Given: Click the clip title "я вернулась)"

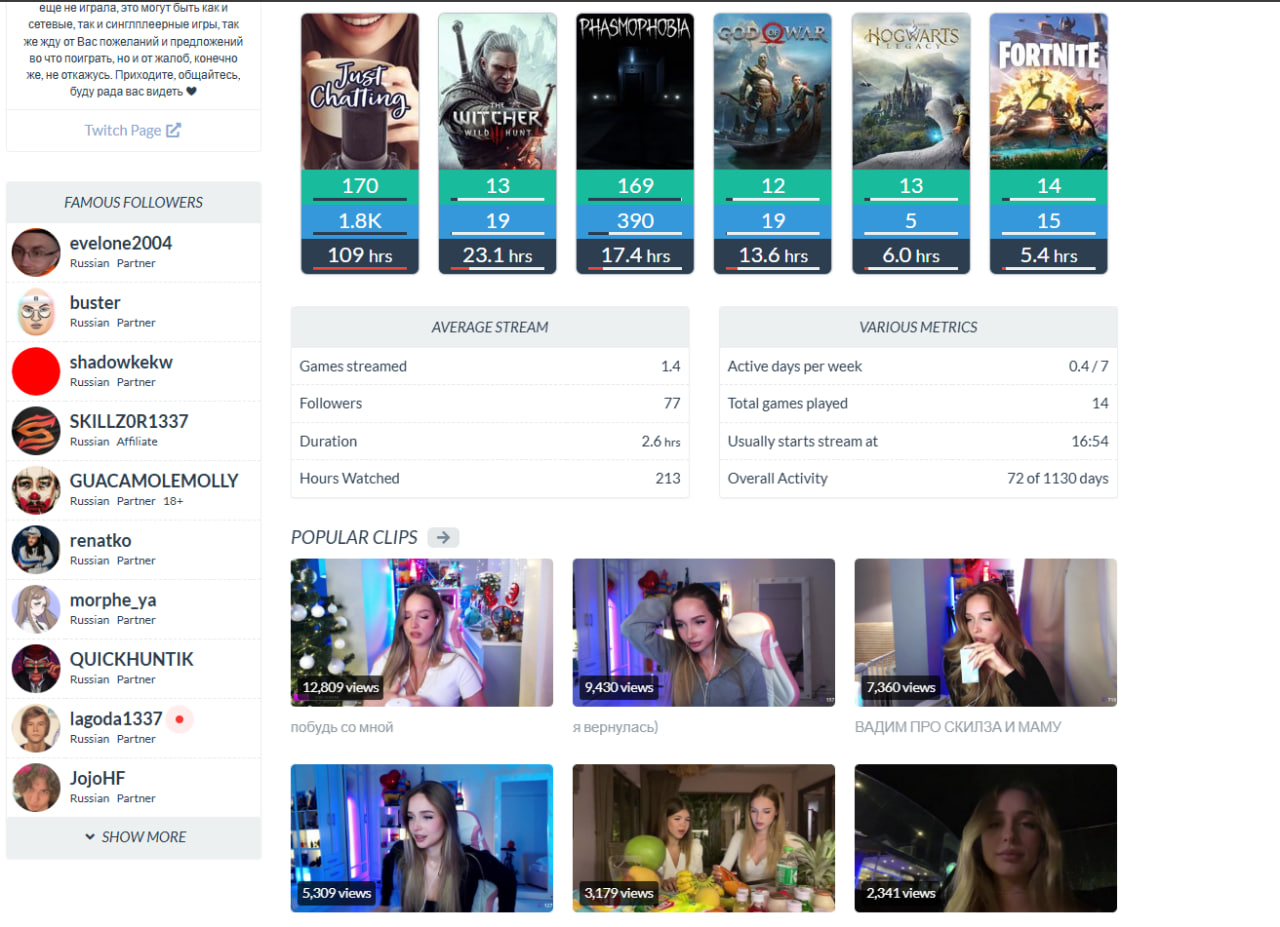Looking at the screenshot, I should (x=616, y=727).
